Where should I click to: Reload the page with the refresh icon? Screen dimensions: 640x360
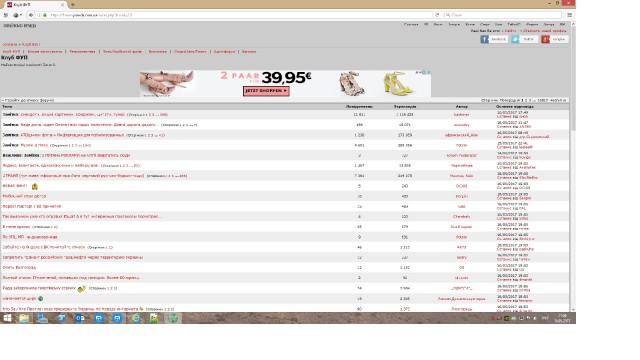pos(437,15)
